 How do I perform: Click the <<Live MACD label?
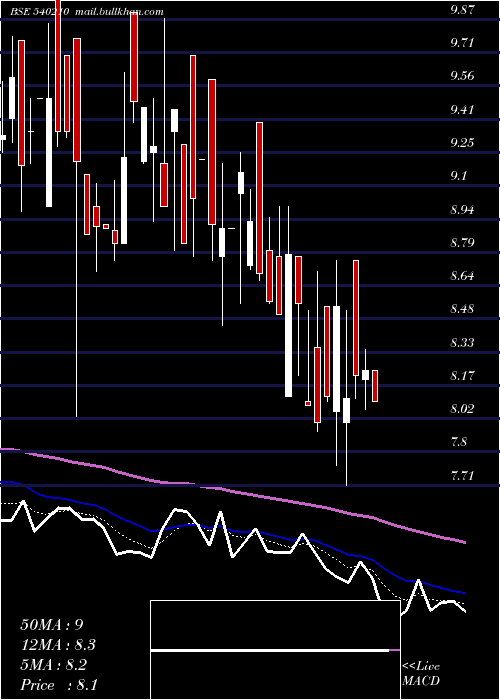pos(421,674)
